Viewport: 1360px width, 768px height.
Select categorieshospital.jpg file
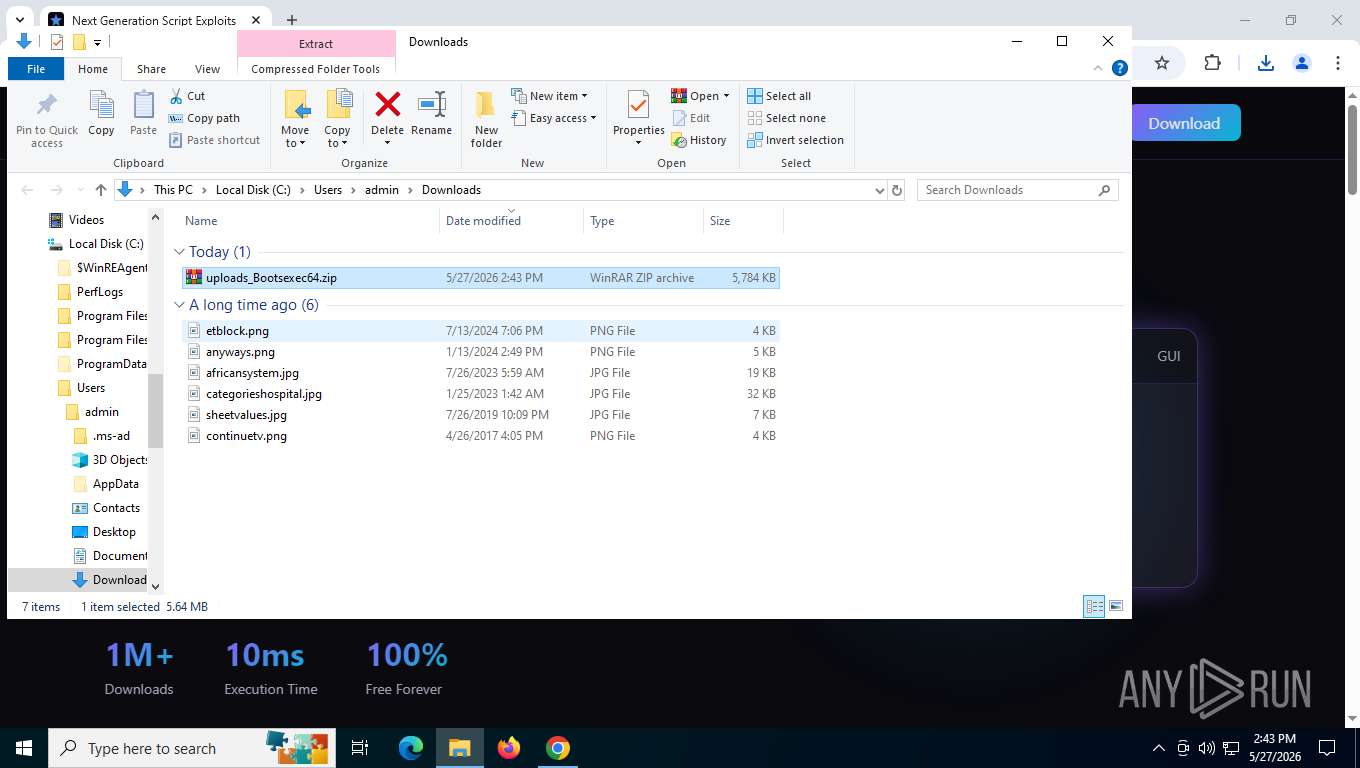[x=481, y=394]
